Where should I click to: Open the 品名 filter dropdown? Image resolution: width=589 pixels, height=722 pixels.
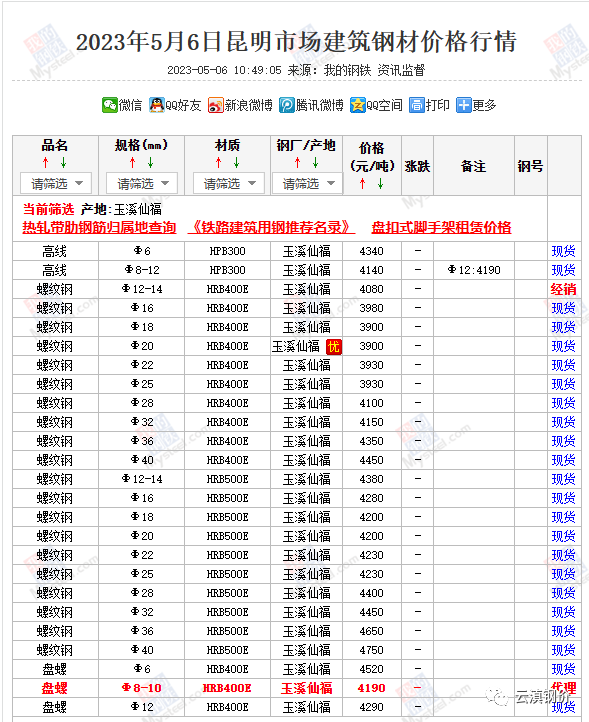[x=56, y=183]
